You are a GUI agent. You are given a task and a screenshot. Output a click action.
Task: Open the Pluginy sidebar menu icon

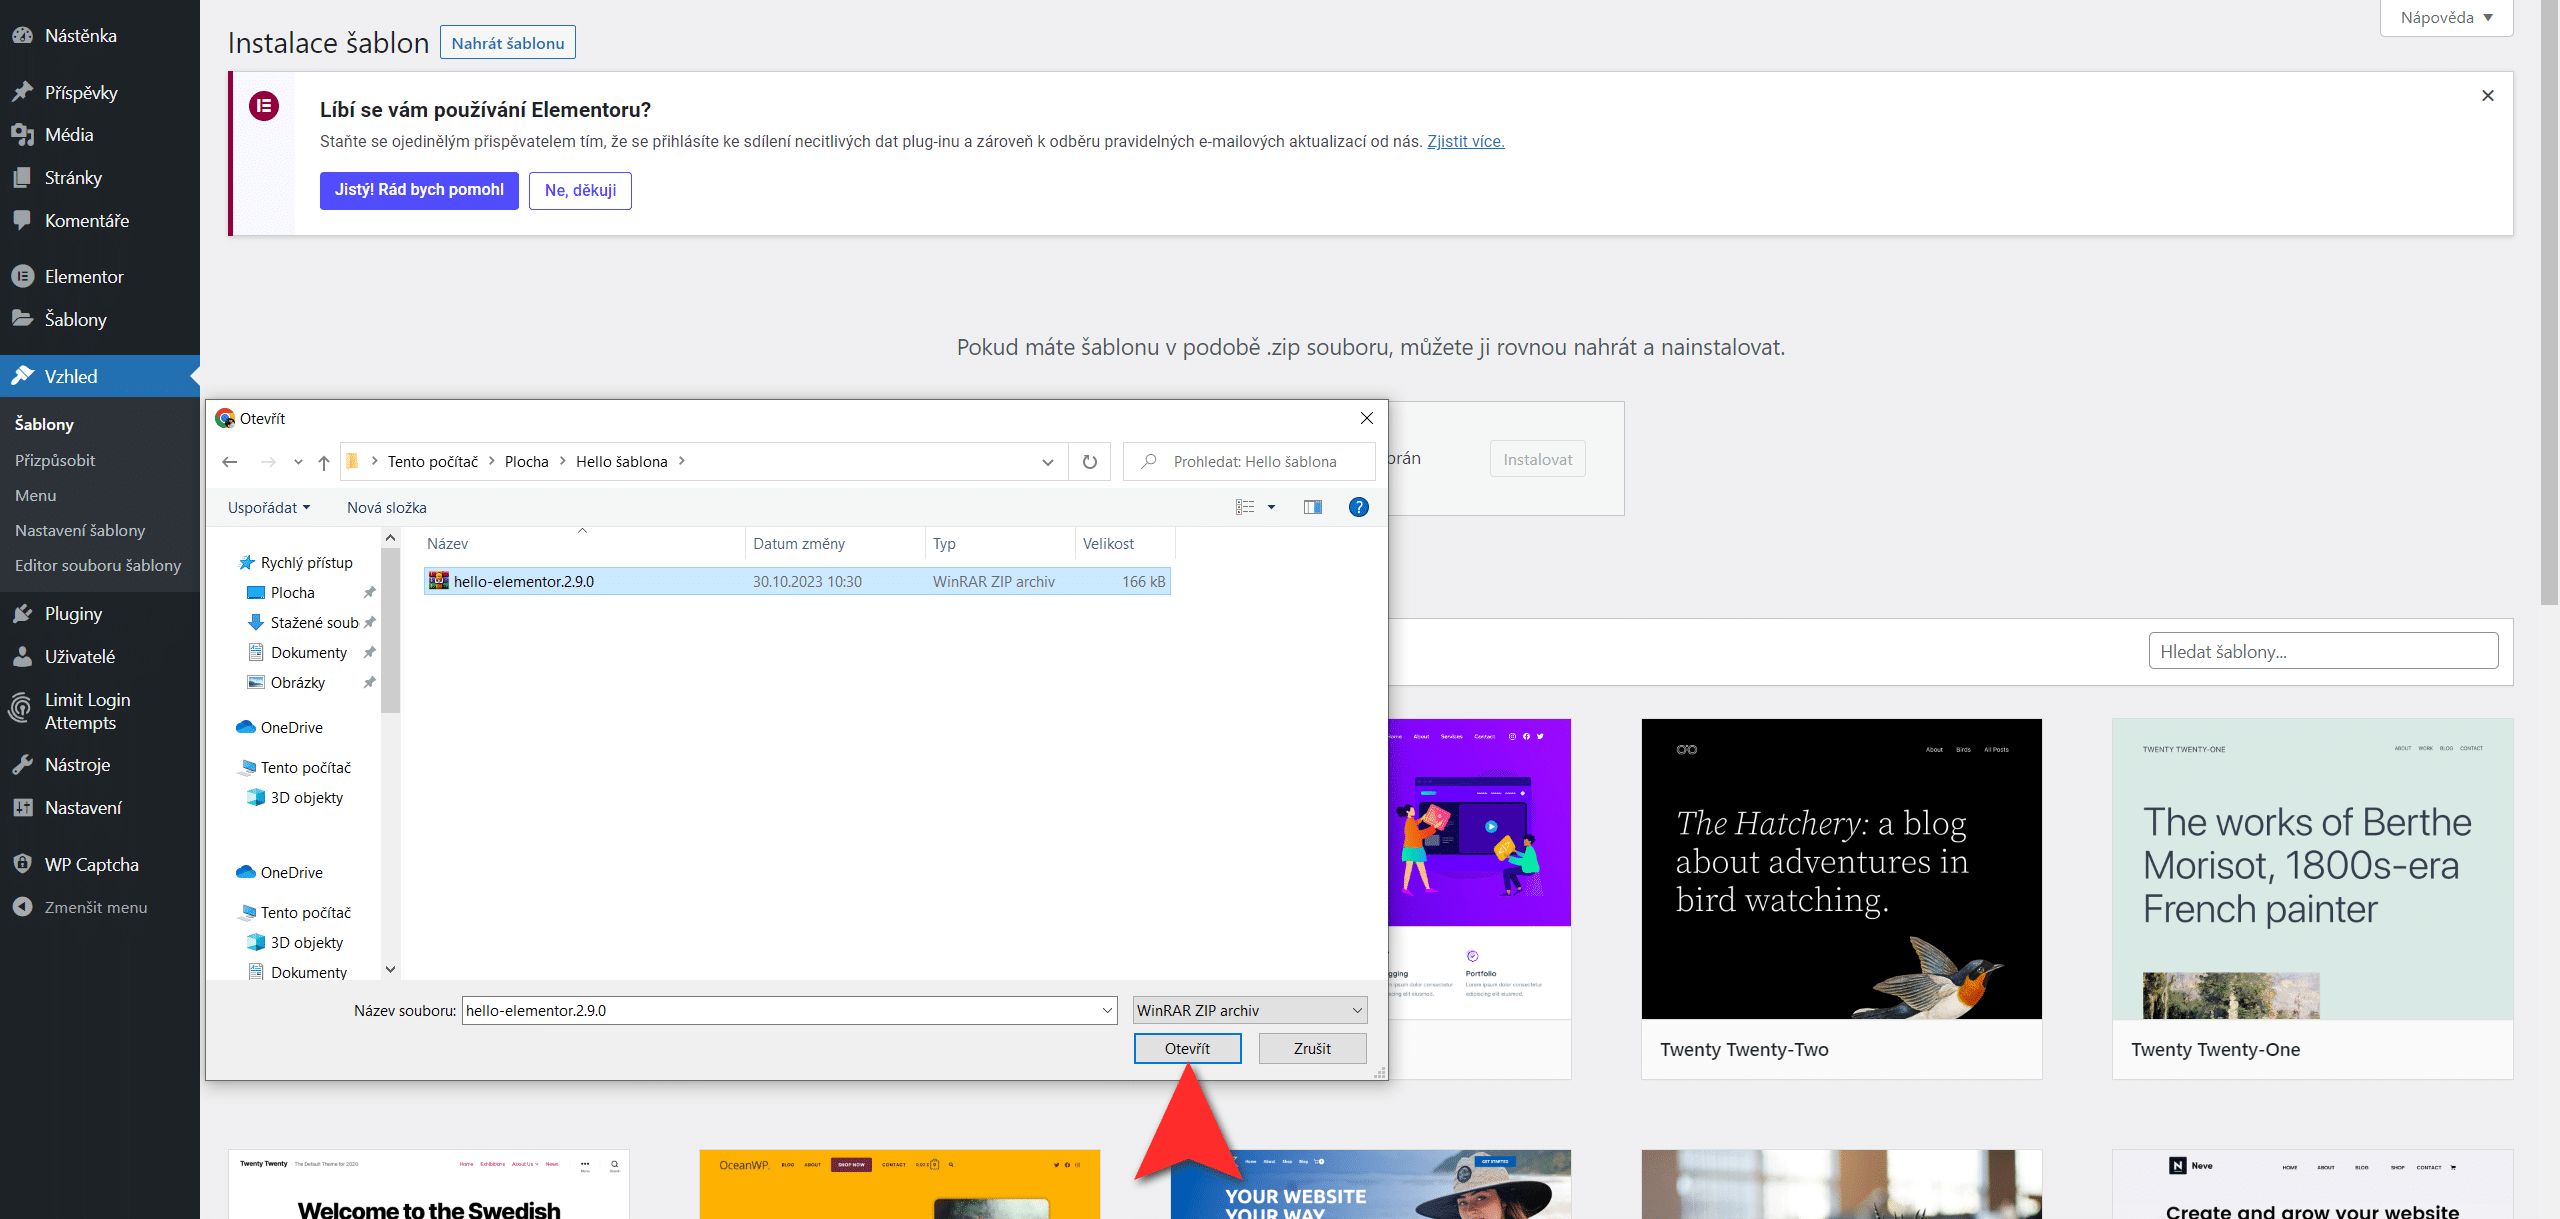tap(23, 614)
